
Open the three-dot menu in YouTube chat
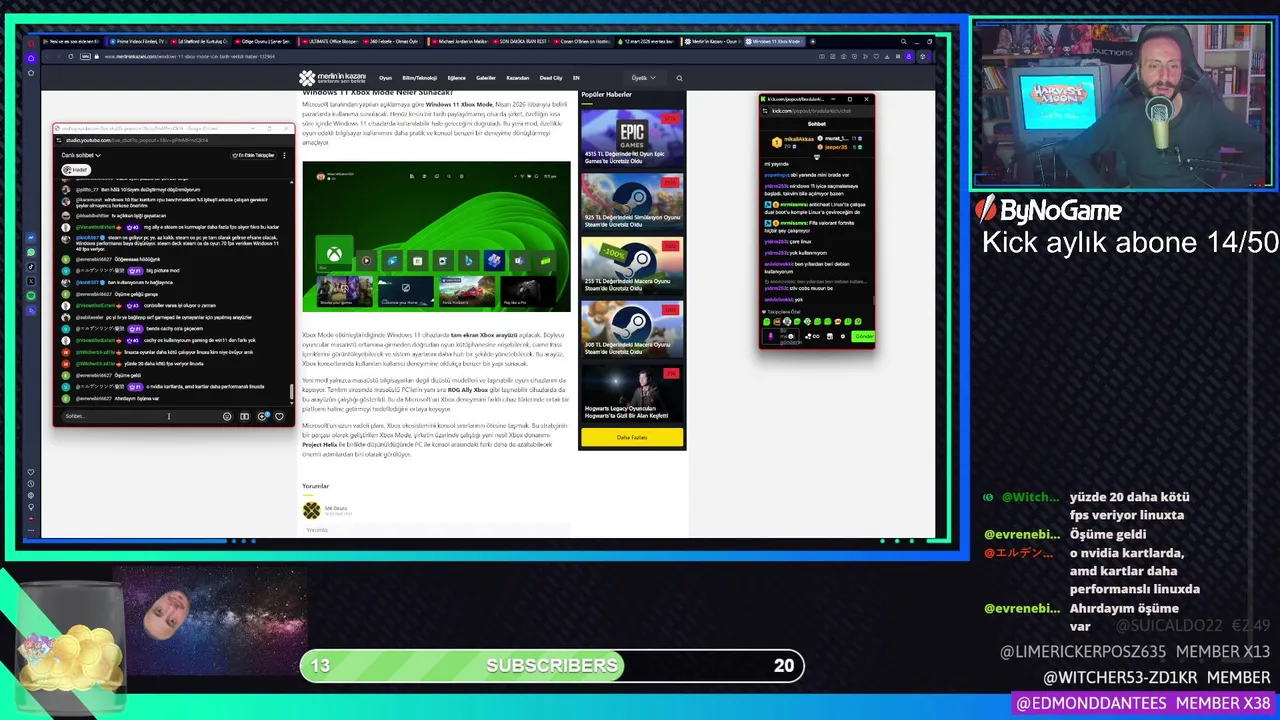point(284,155)
